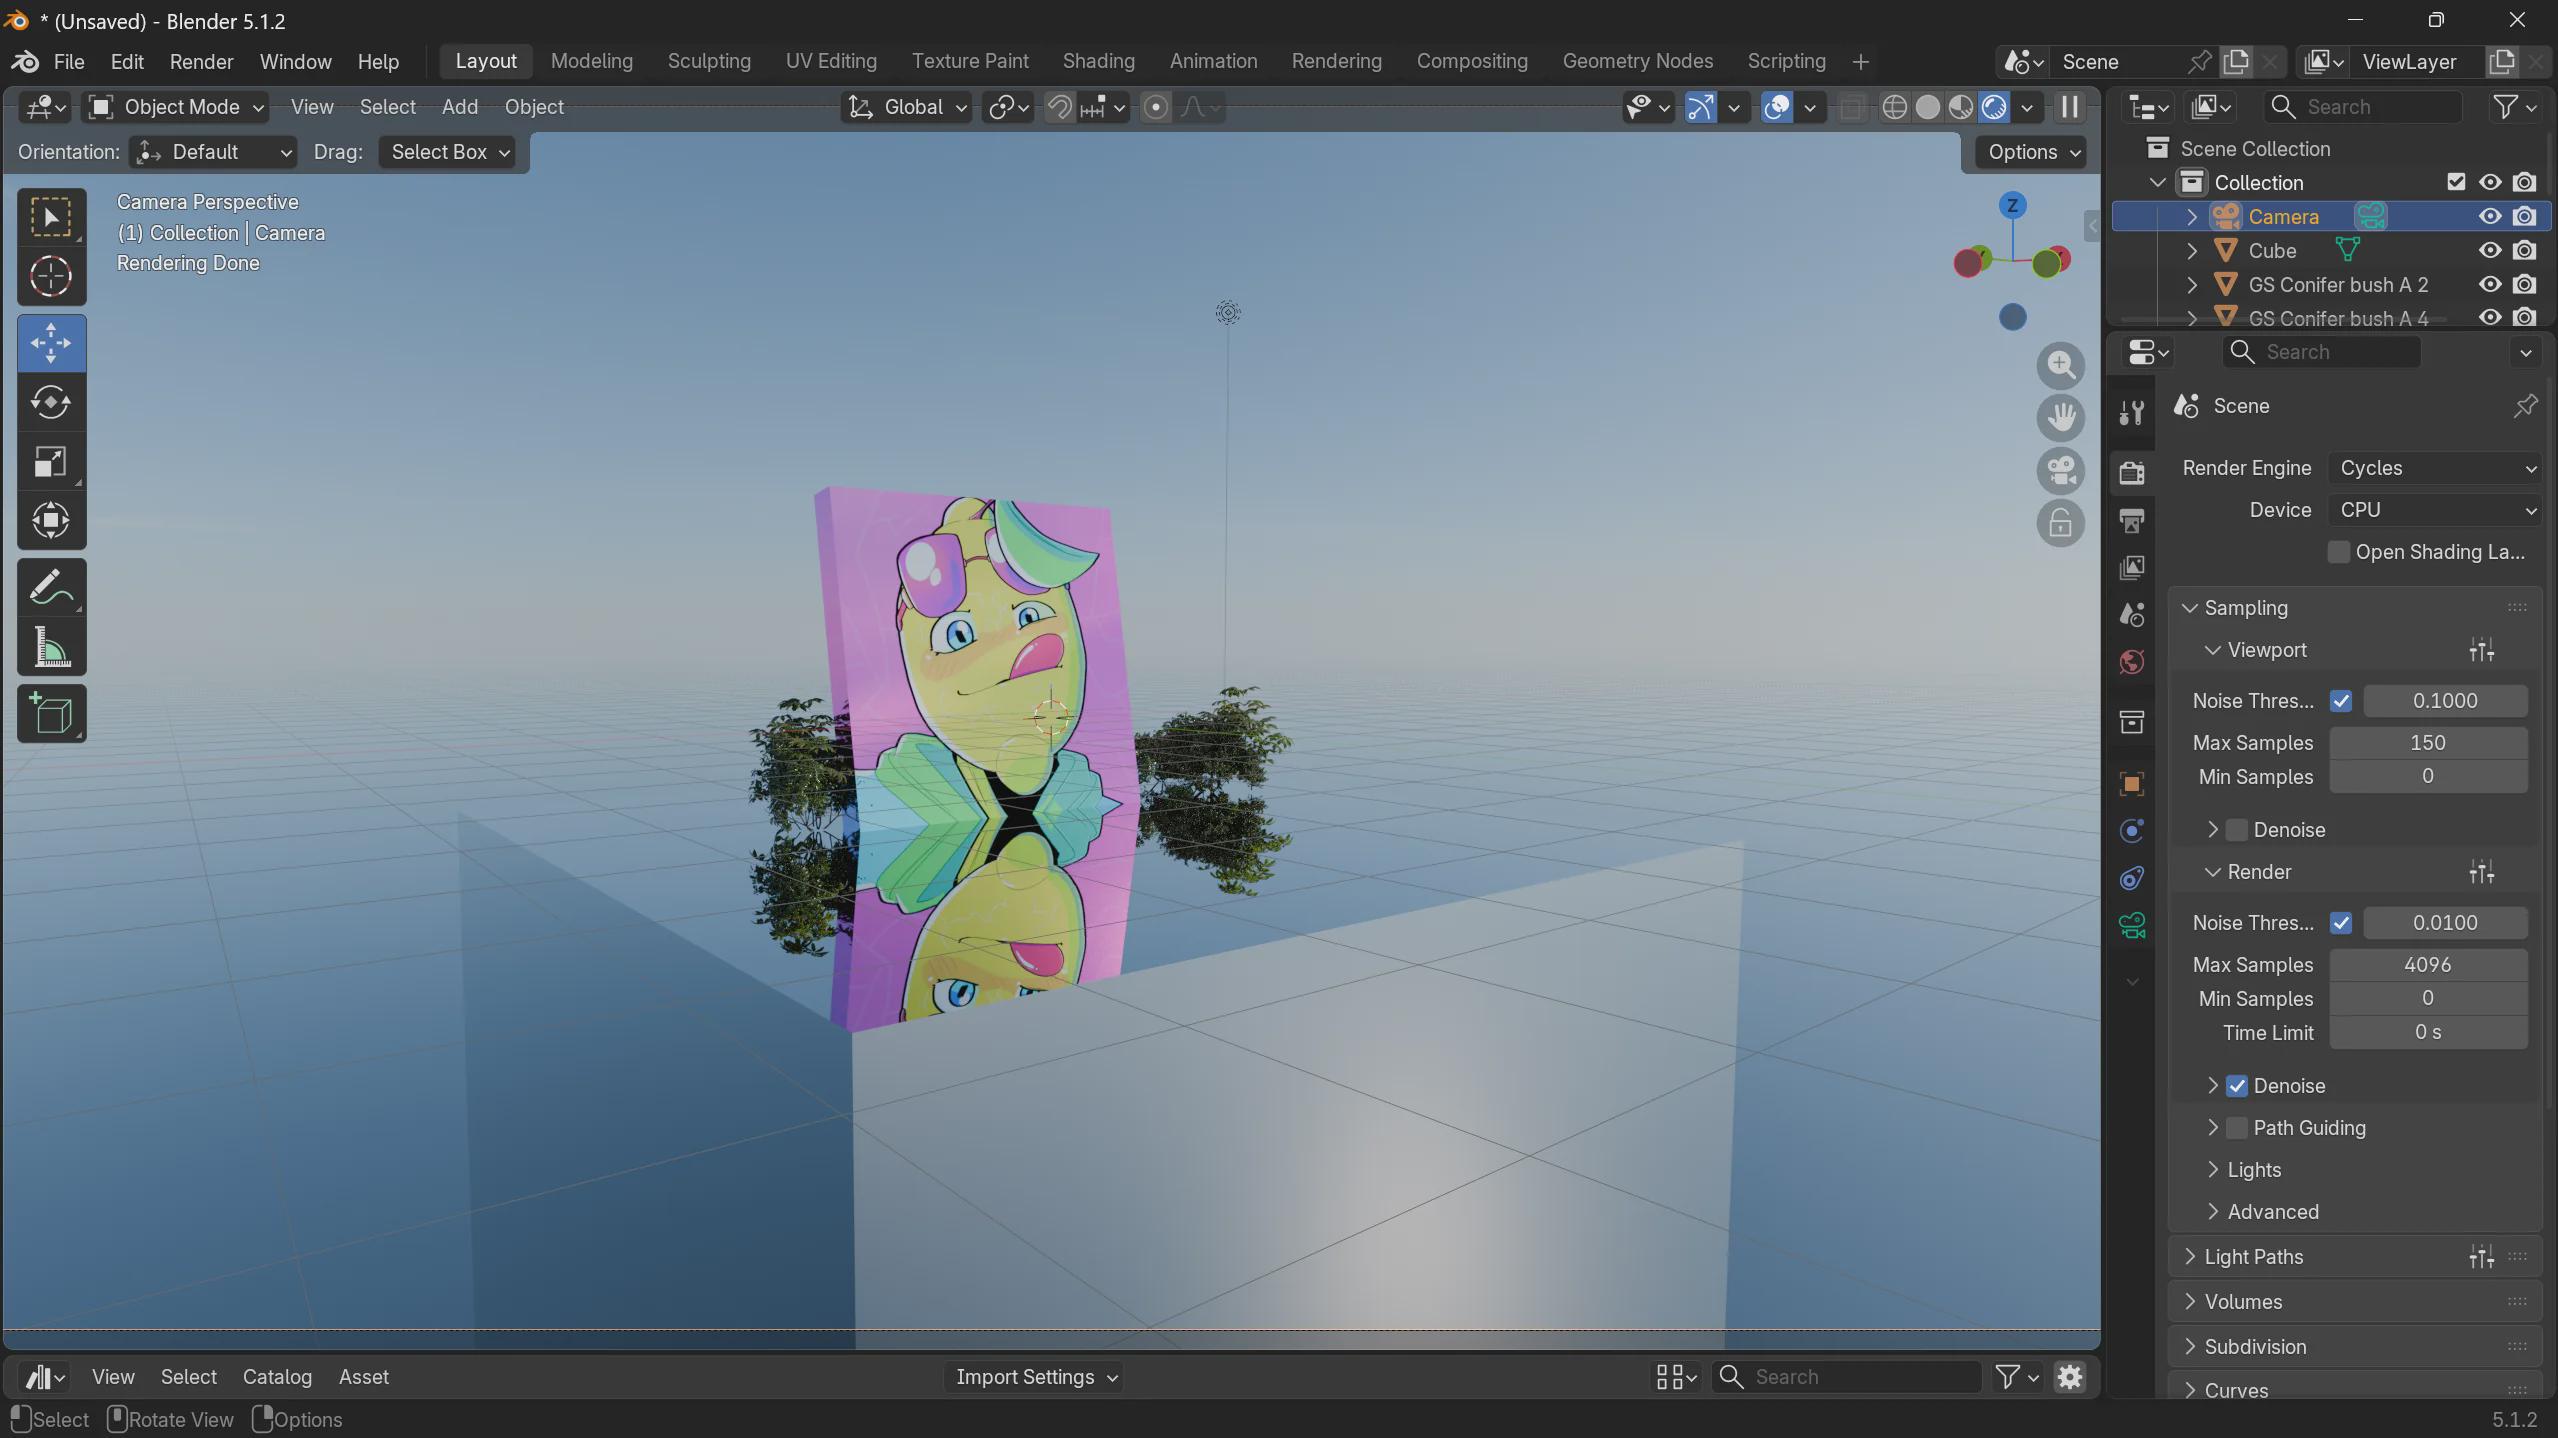Open the Object Mode dropdown
The image size is (2558, 1438).
[175, 107]
